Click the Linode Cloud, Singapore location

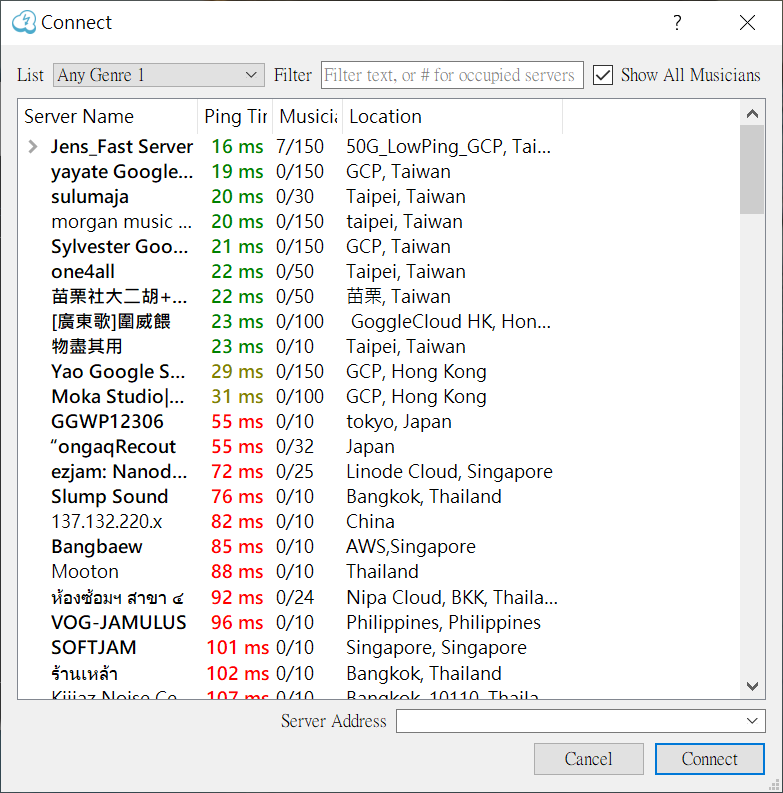tap(449, 472)
